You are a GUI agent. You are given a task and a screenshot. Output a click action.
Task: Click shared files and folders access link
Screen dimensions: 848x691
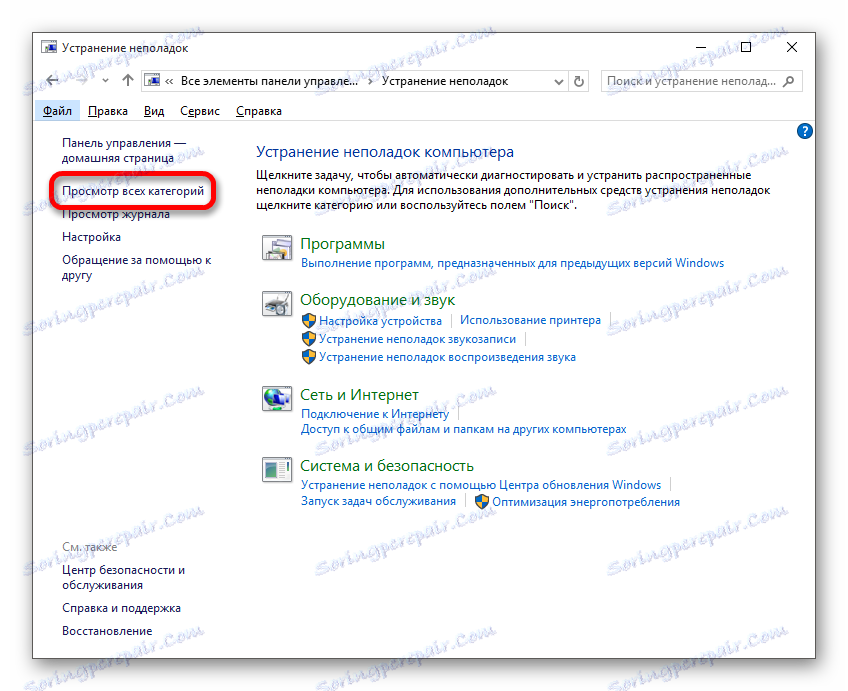(463, 429)
